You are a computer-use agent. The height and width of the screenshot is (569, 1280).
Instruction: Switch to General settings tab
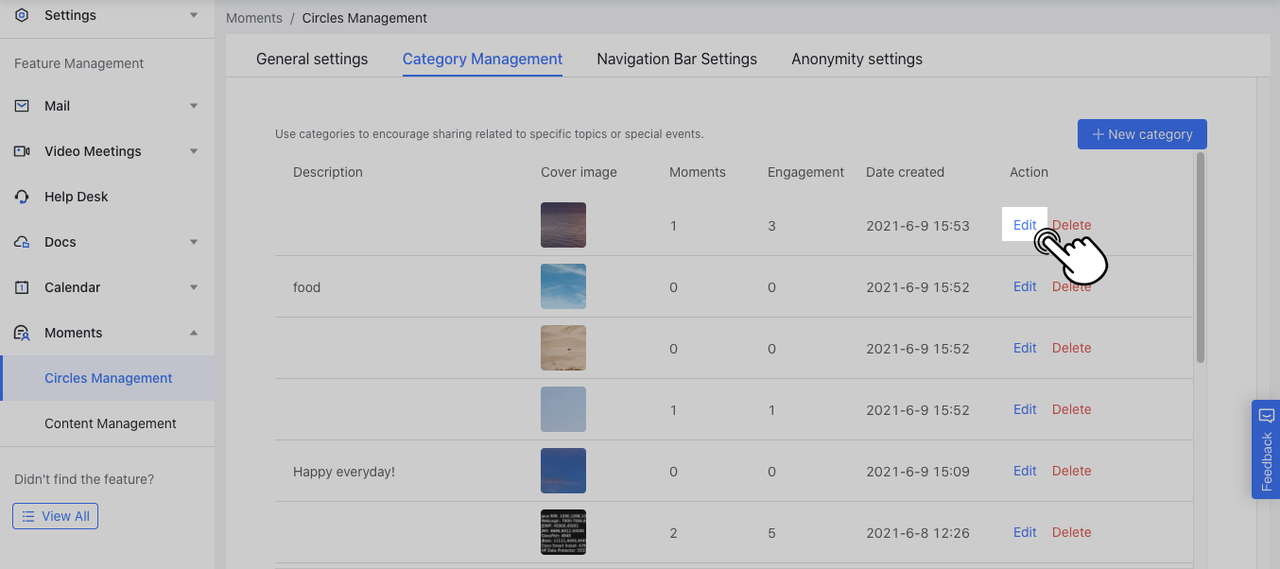[312, 59]
